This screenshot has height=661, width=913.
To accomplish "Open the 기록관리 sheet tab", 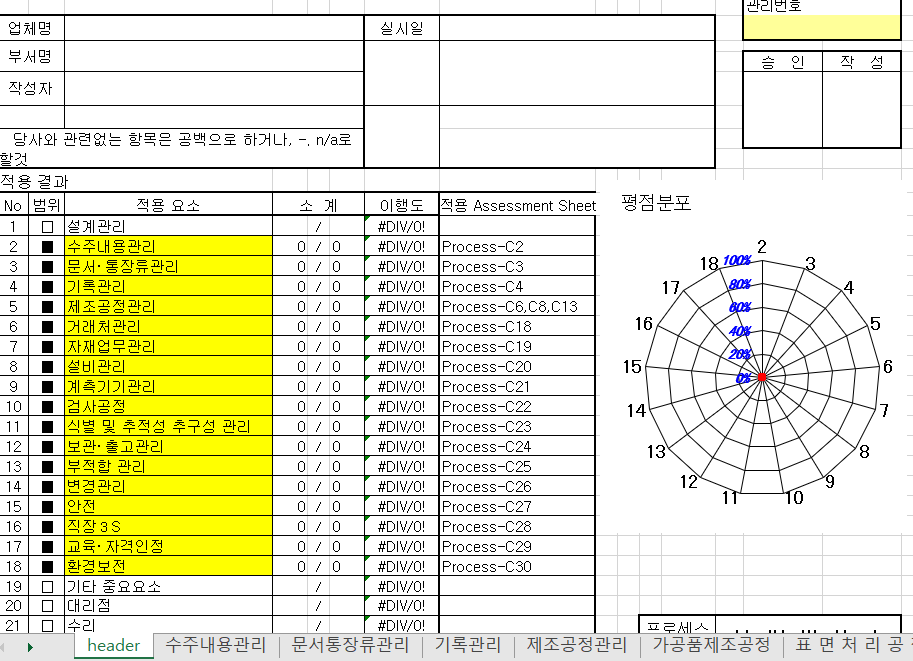I will coord(468,645).
